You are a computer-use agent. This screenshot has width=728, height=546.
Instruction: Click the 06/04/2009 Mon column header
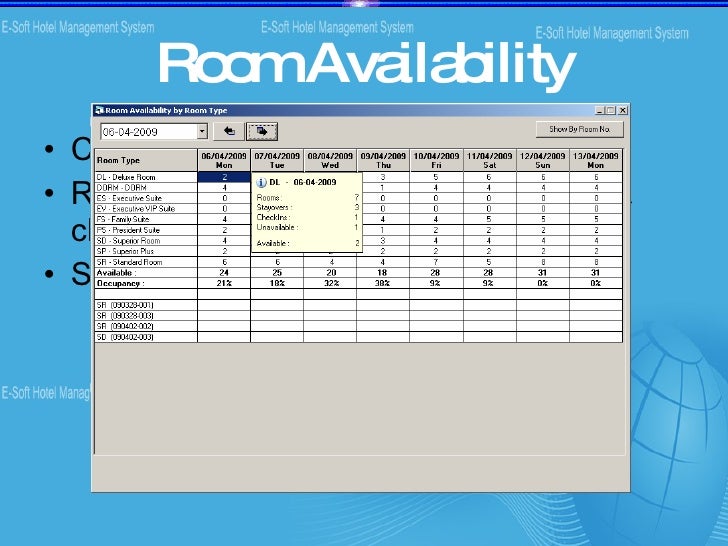tap(224, 160)
